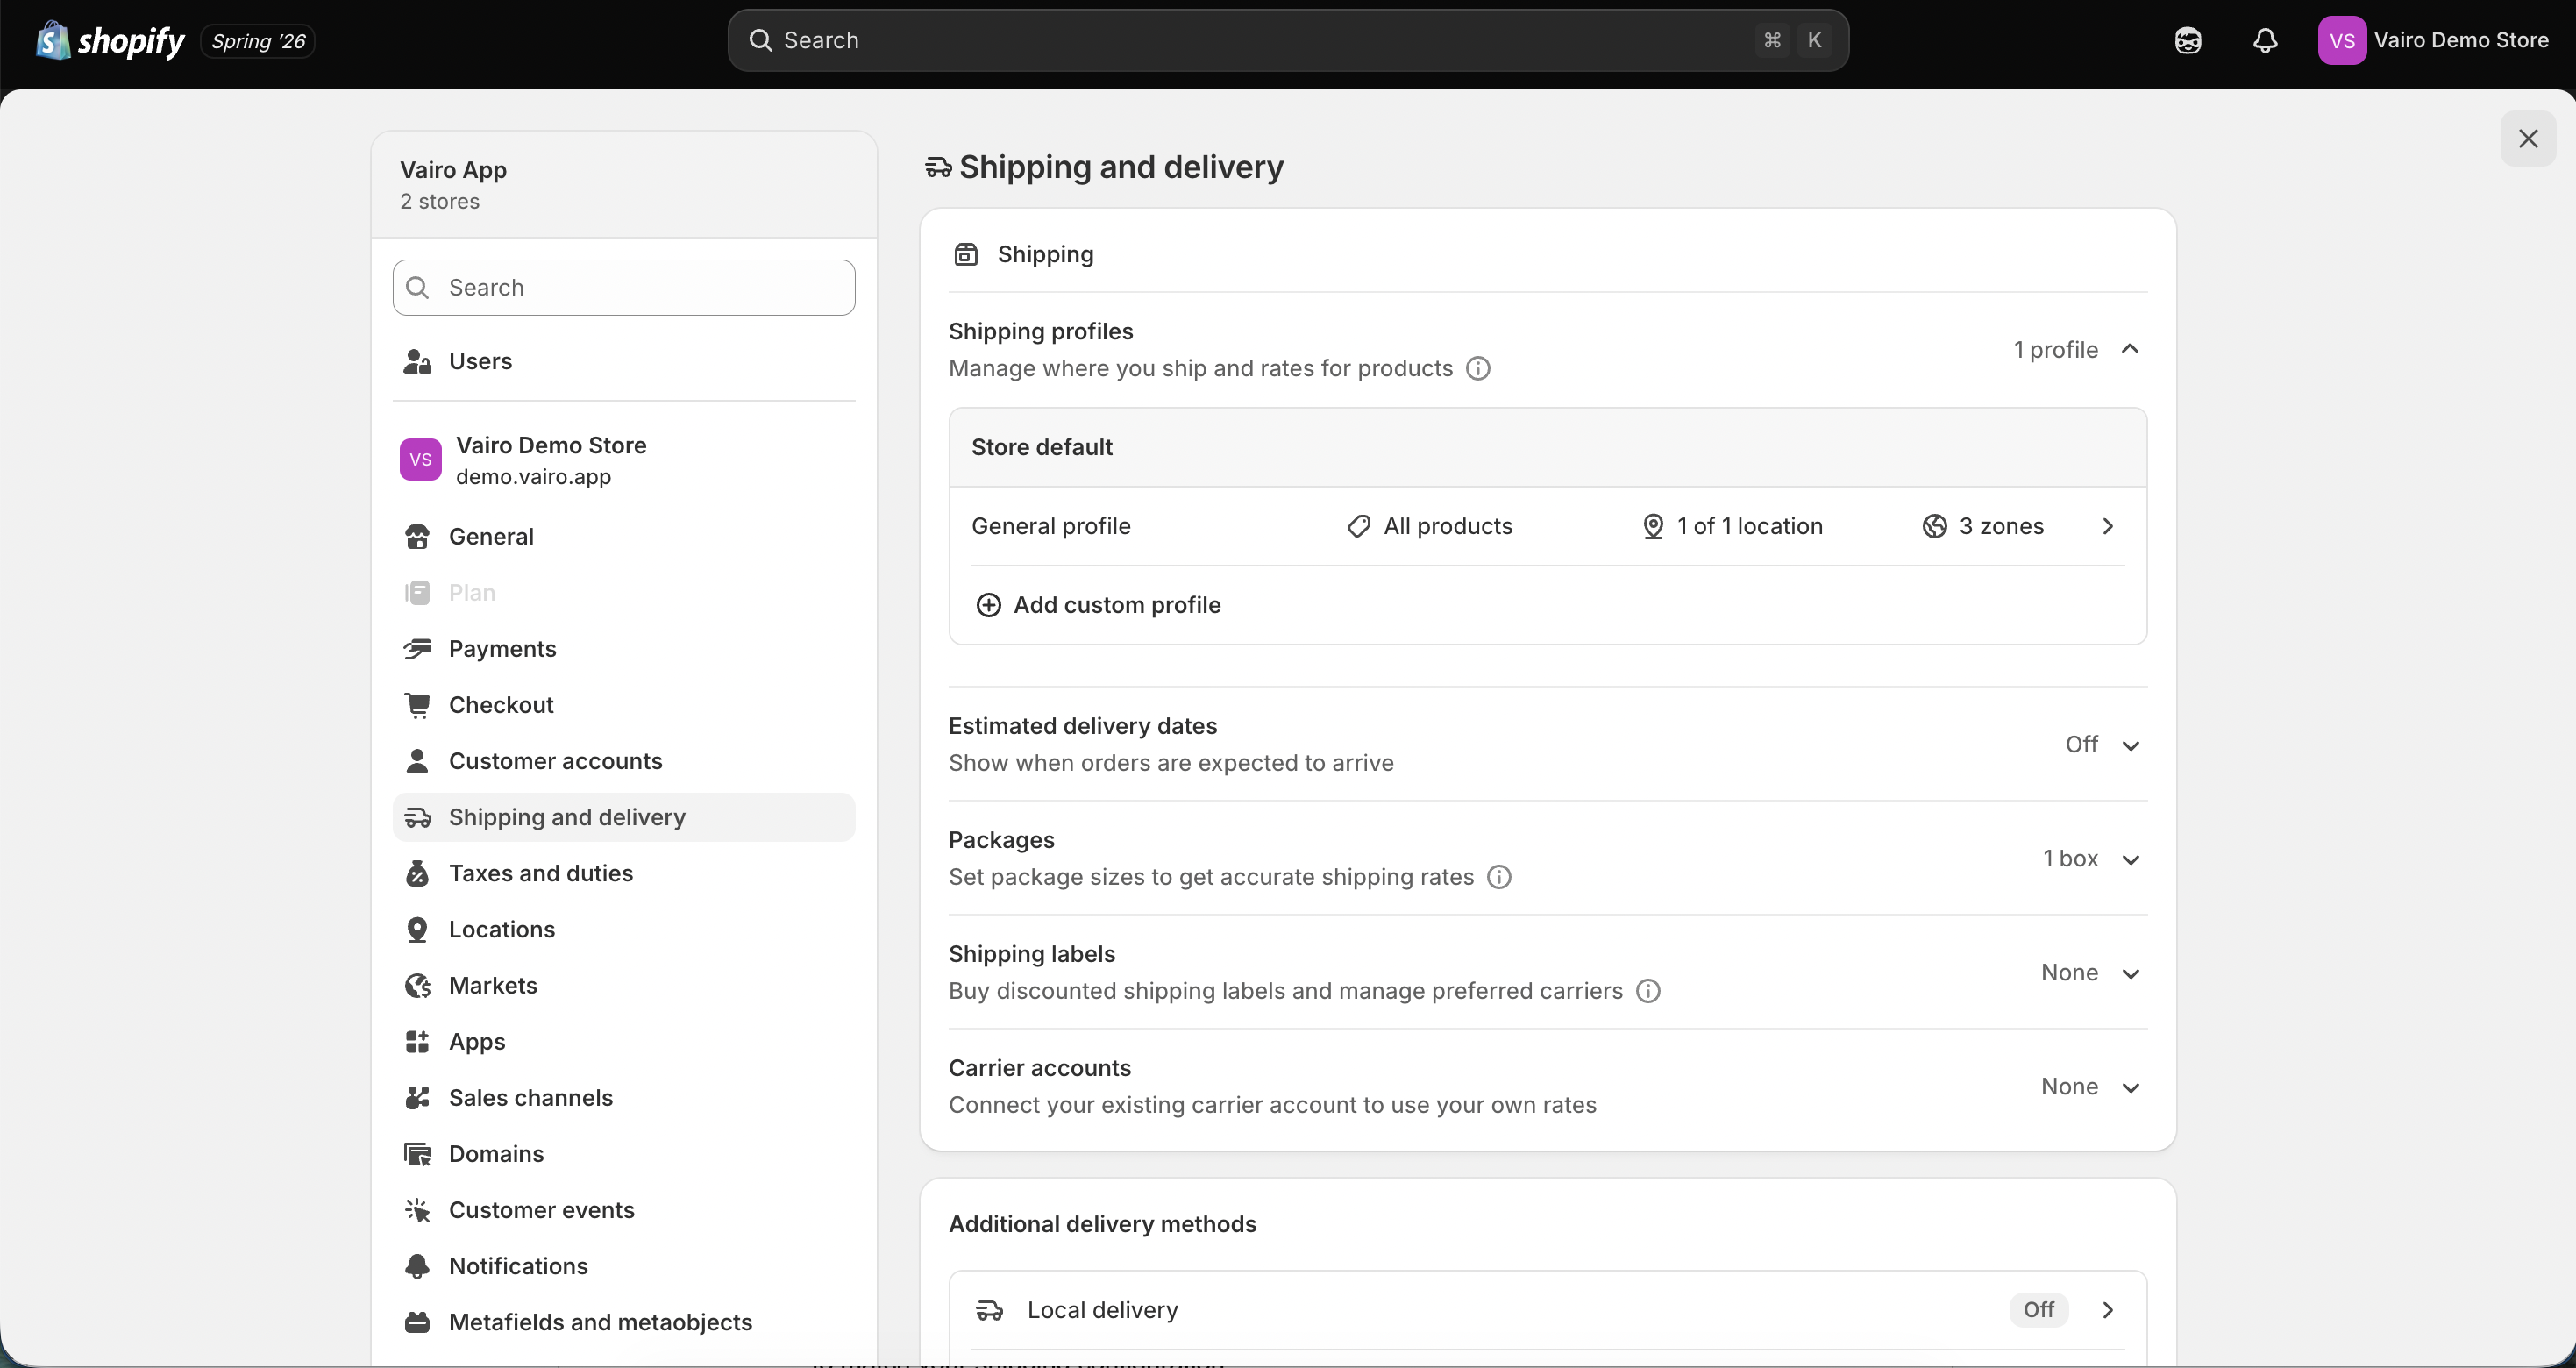The width and height of the screenshot is (2576, 1368).
Task: Focus the settings sidebar Search field
Action: point(624,288)
